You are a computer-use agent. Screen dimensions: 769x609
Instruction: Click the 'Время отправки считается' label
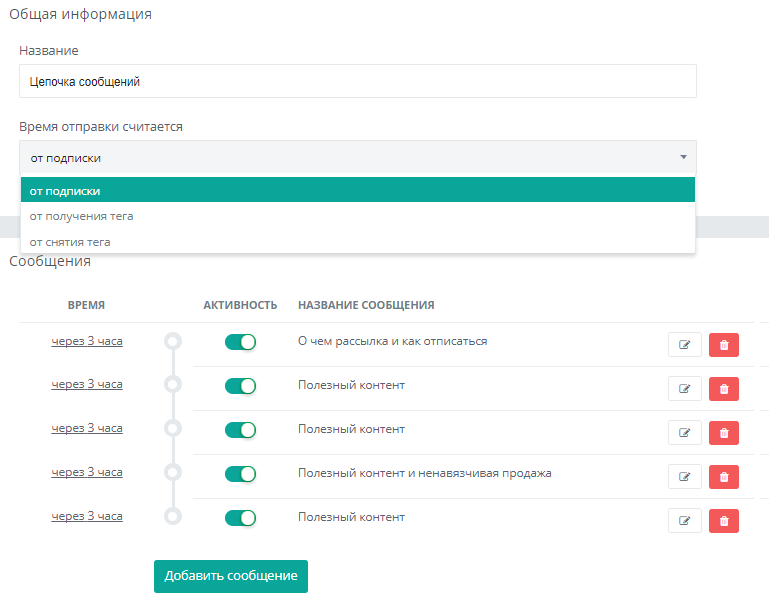(101, 127)
